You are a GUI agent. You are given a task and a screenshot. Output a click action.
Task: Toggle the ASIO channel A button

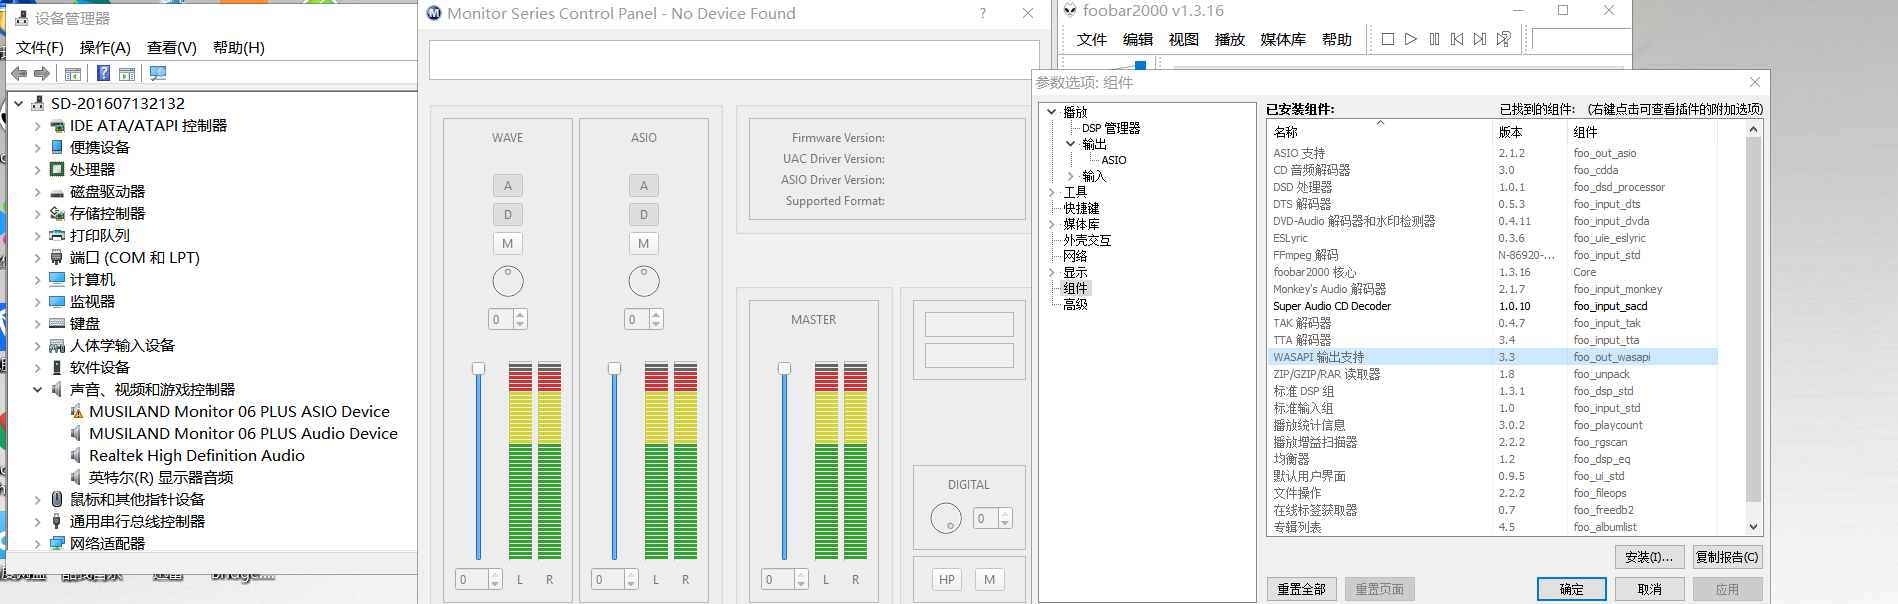coord(644,185)
